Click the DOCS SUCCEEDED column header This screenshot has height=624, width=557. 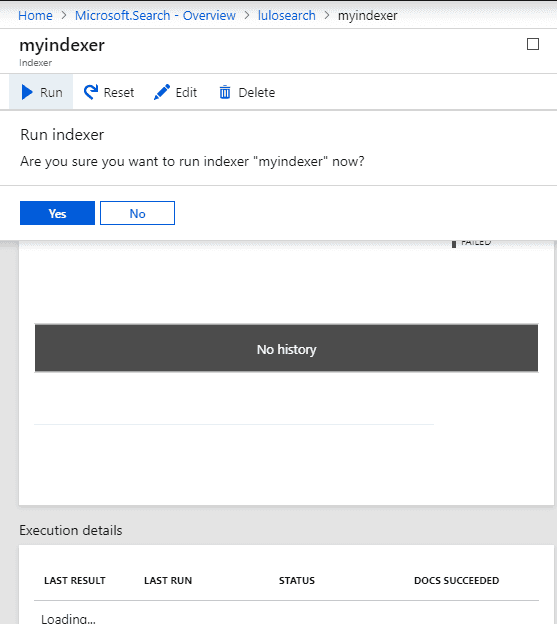(x=456, y=581)
